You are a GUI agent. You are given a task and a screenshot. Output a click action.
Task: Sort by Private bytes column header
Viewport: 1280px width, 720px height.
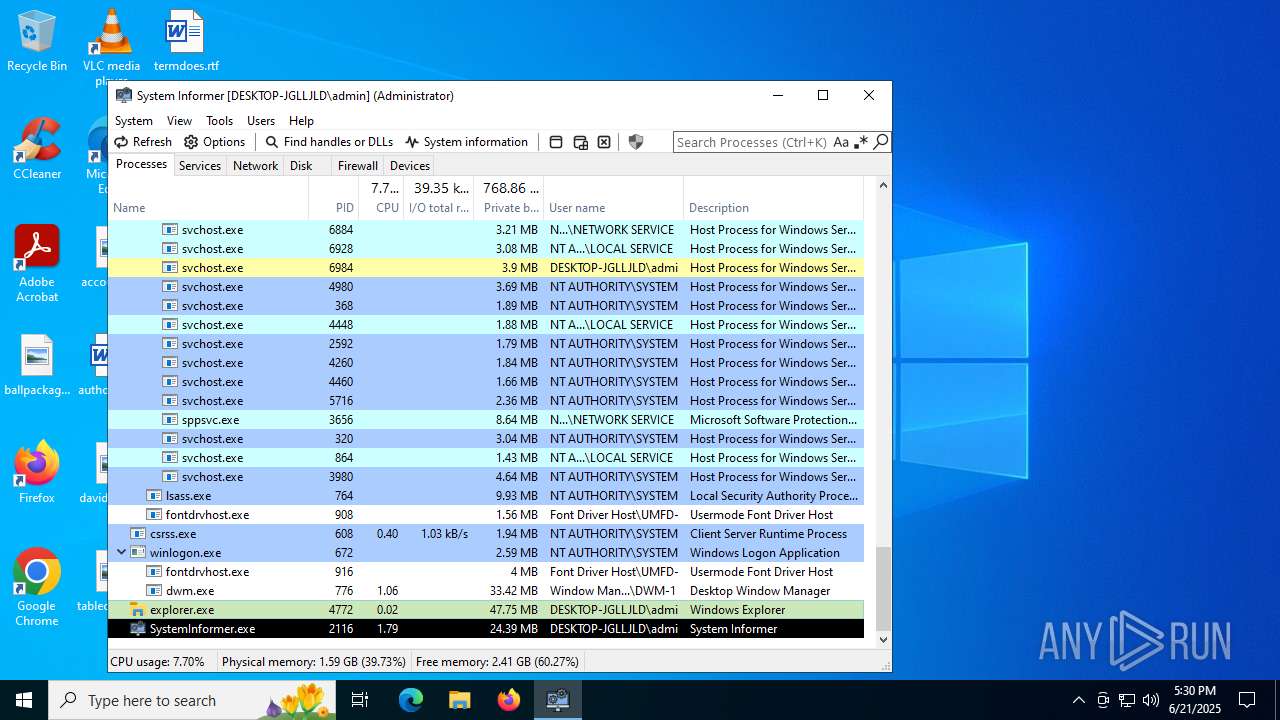(x=509, y=198)
